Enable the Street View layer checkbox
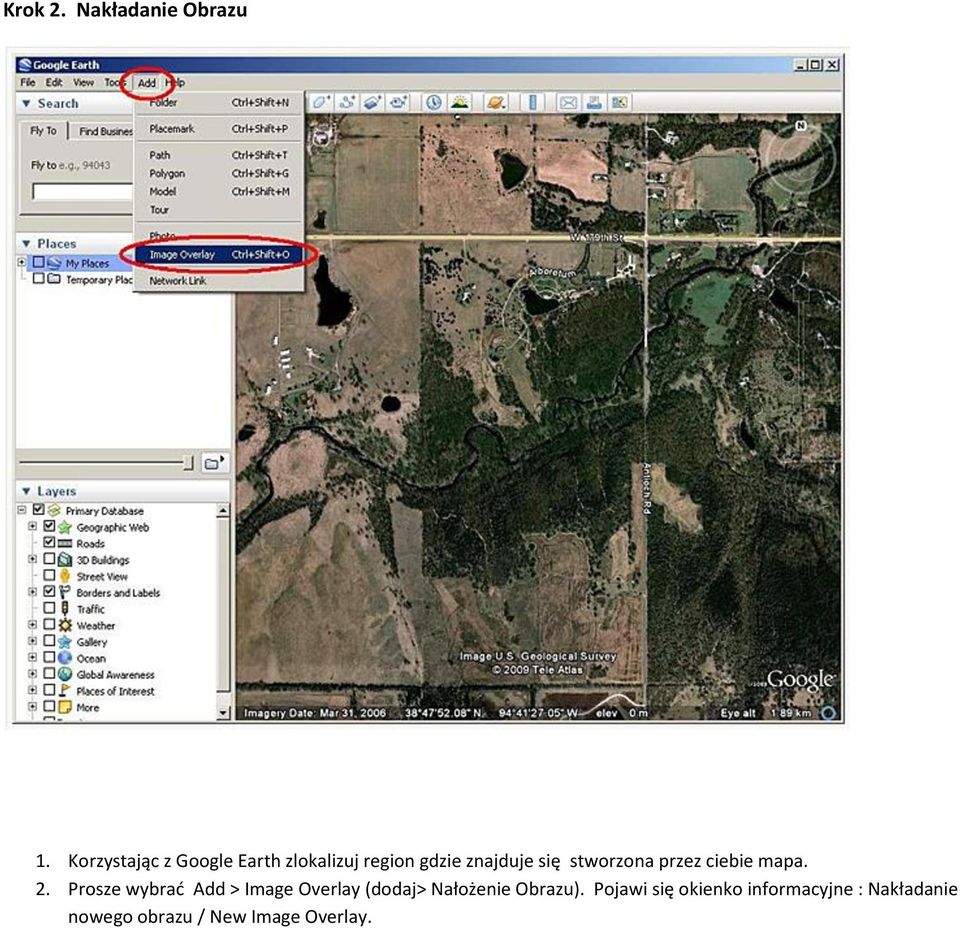This screenshot has width=960, height=928. tap(49, 575)
